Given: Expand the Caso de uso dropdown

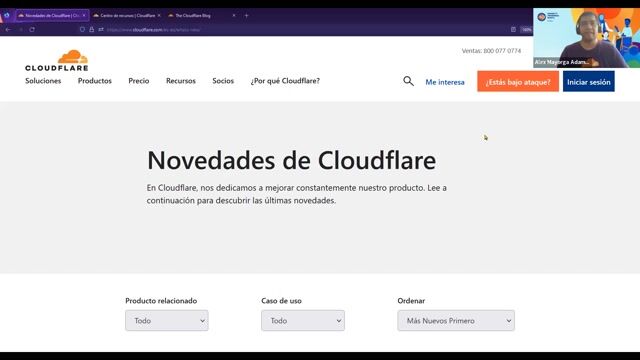Looking at the screenshot, I should (303, 320).
